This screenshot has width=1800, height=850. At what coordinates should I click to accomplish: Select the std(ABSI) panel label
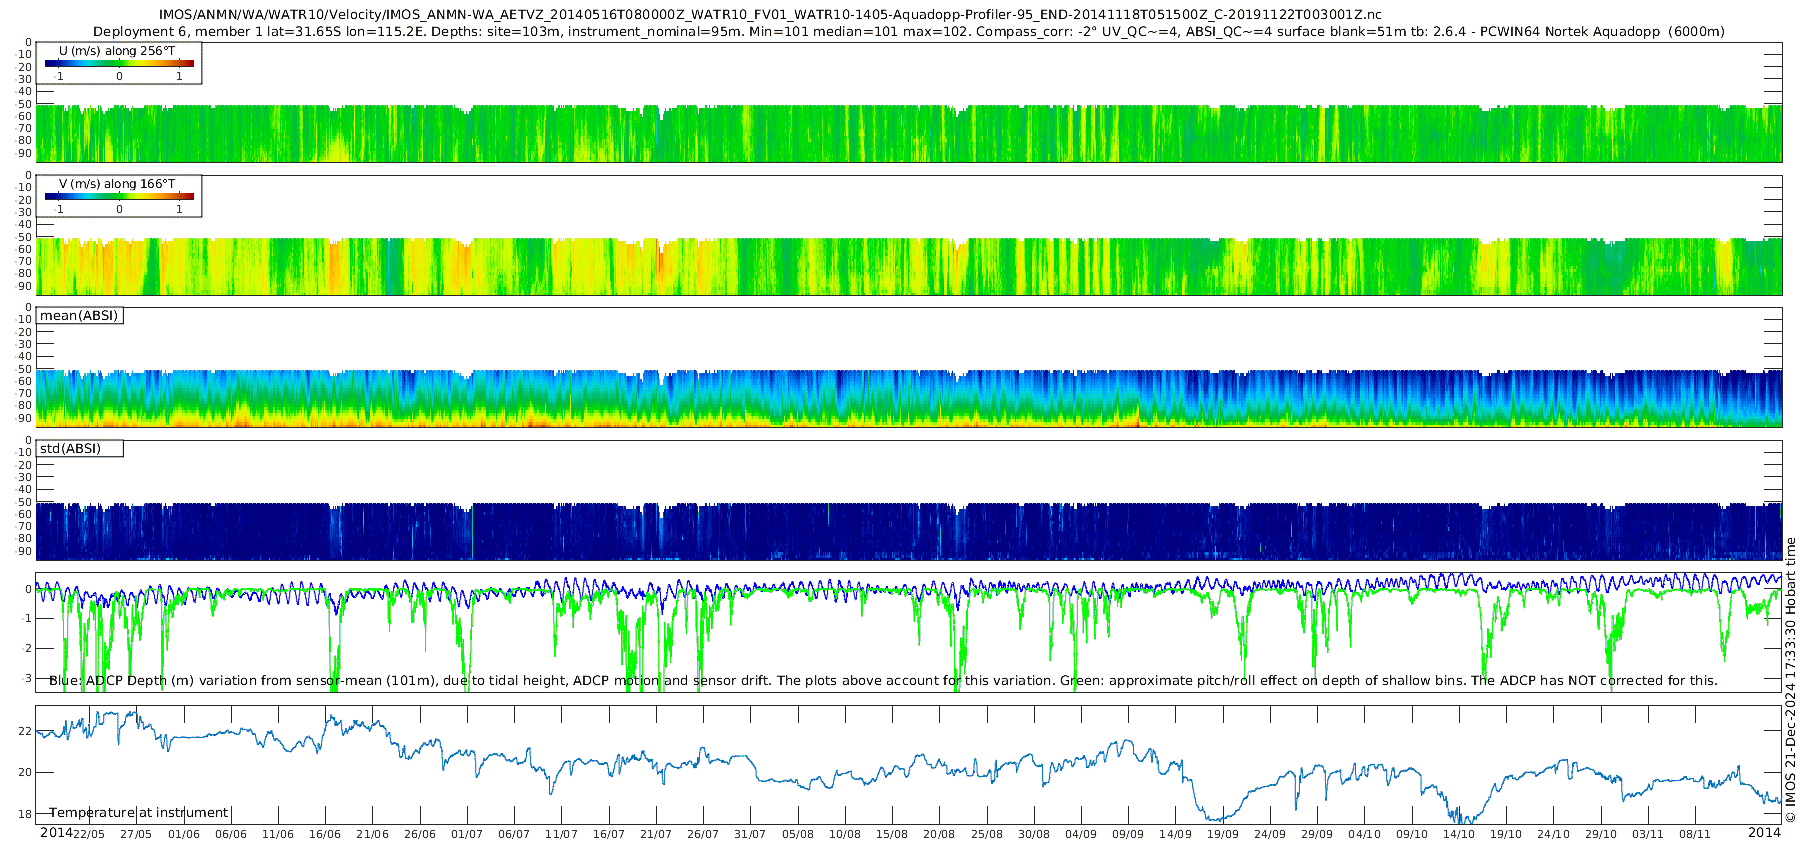pyautogui.click(x=70, y=449)
